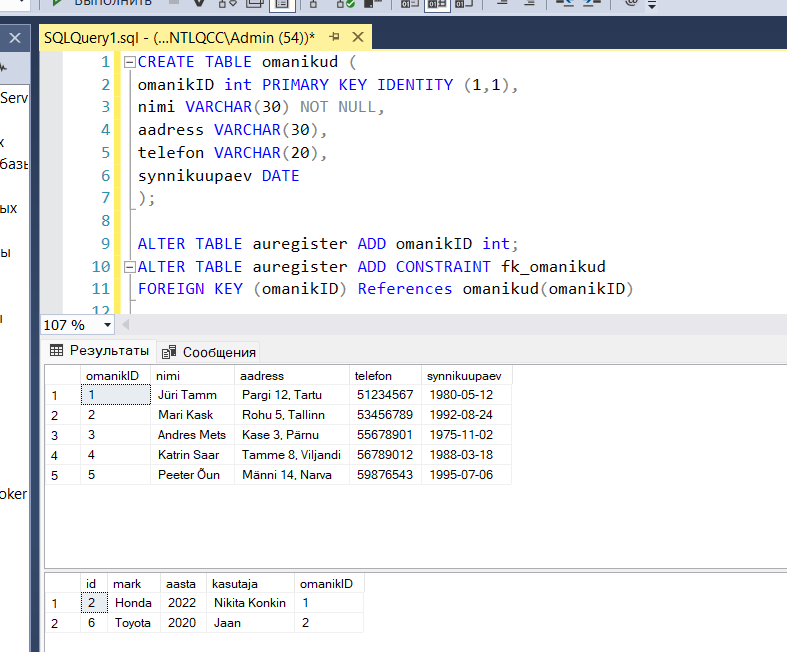Collapse the CREATE TABLE omanikud block
Screen dimensions: 787x652
[x=129, y=62]
